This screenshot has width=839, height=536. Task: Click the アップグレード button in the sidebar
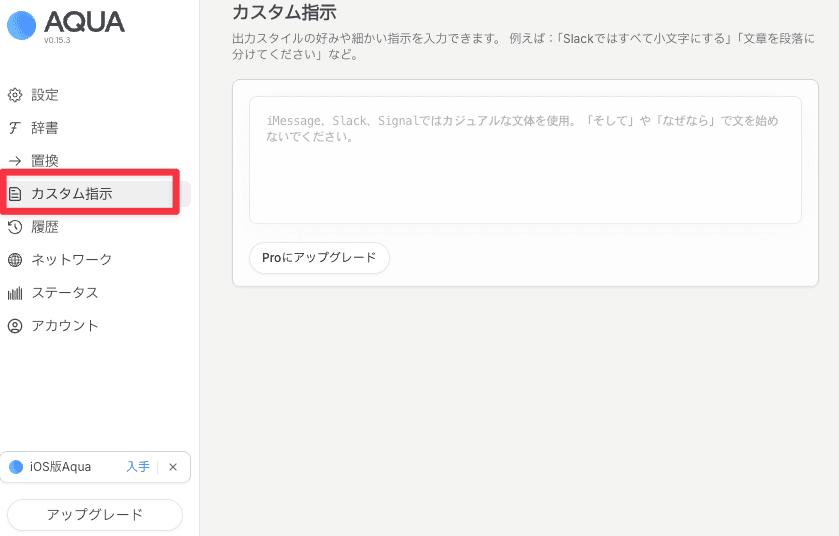(x=95, y=515)
